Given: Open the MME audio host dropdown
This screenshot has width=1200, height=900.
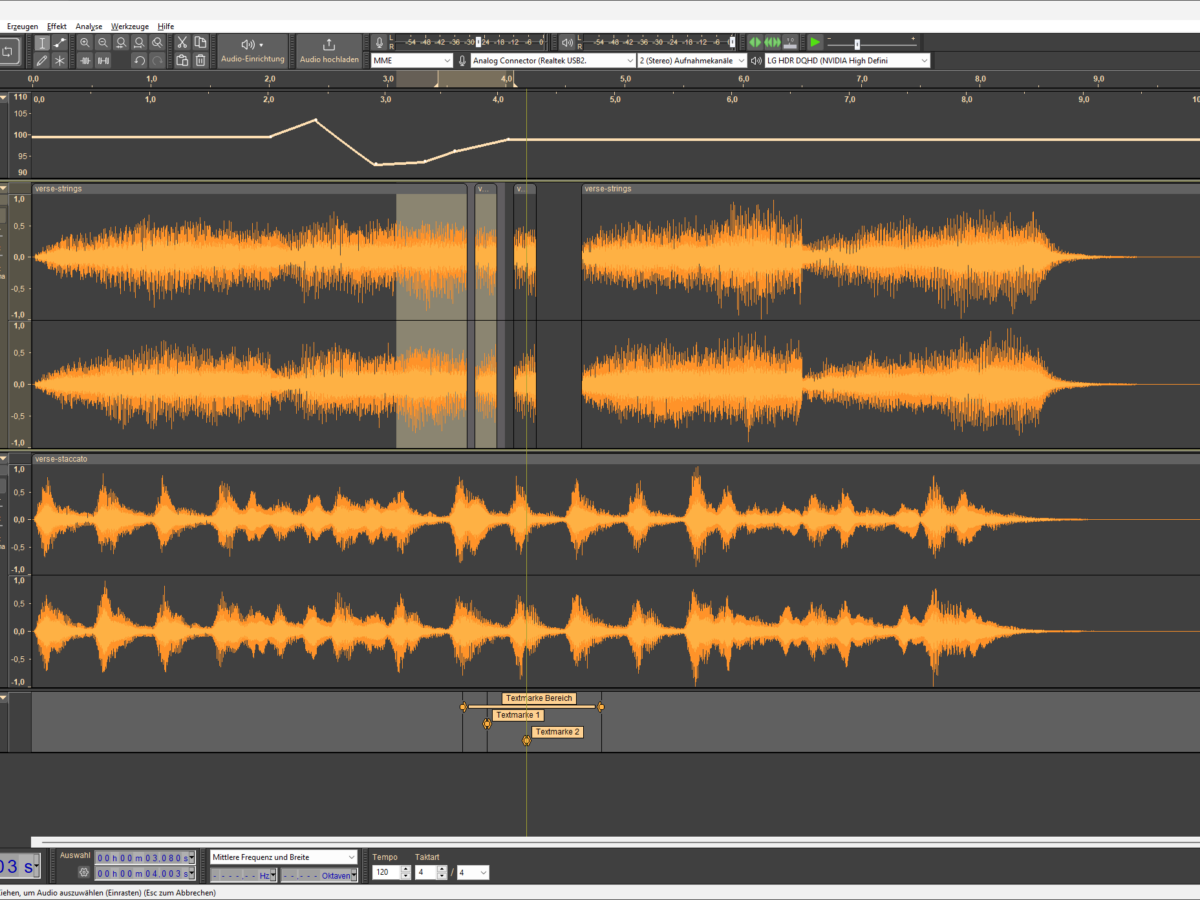Looking at the screenshot, I should tap(412, 61).
